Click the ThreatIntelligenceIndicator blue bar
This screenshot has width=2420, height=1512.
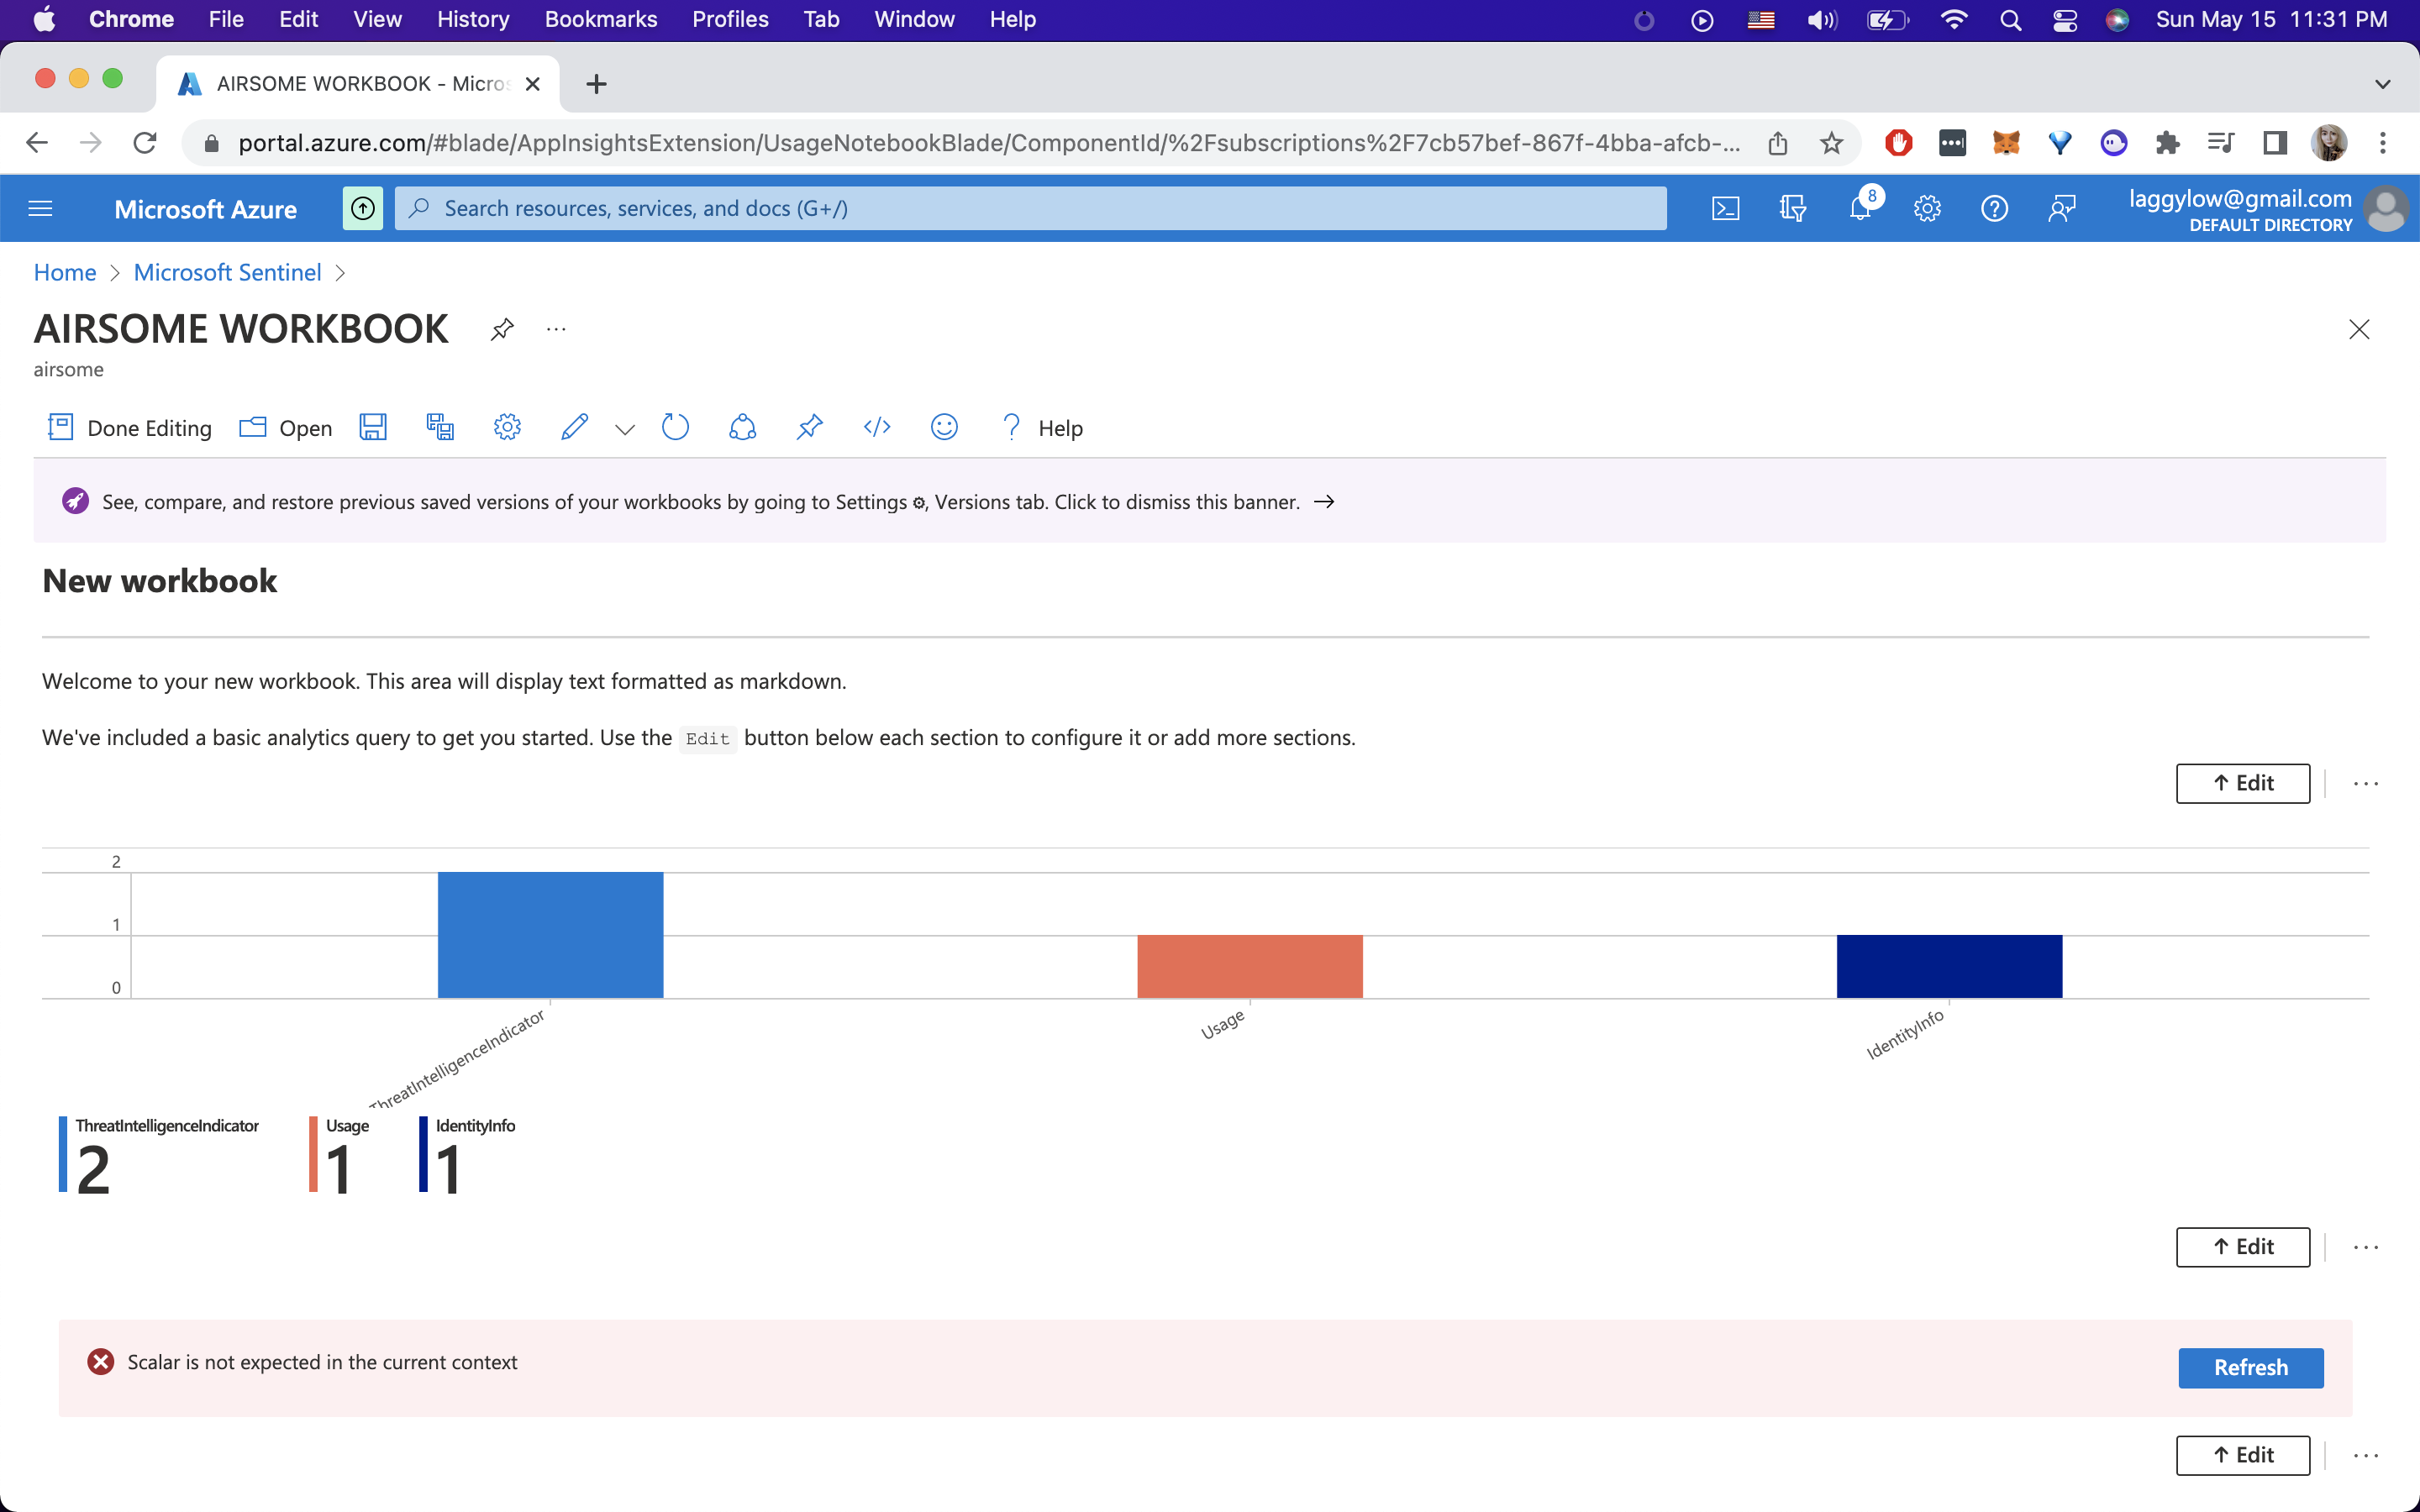[x=550, y=934]
